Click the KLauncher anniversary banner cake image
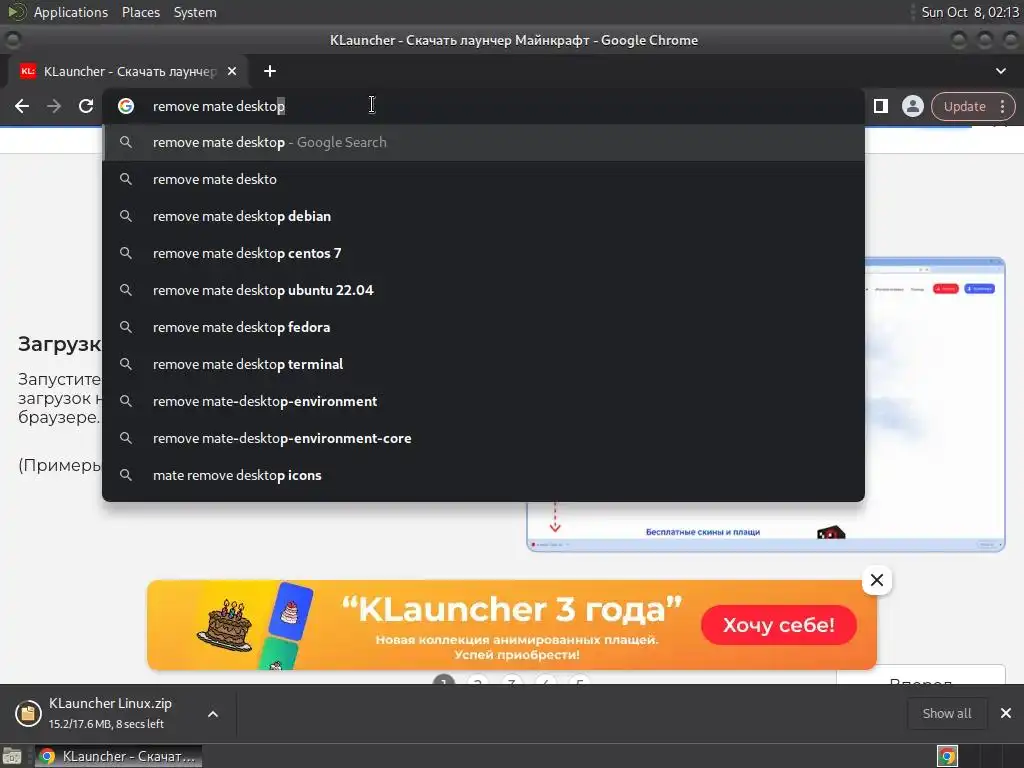 coord(225,626)
